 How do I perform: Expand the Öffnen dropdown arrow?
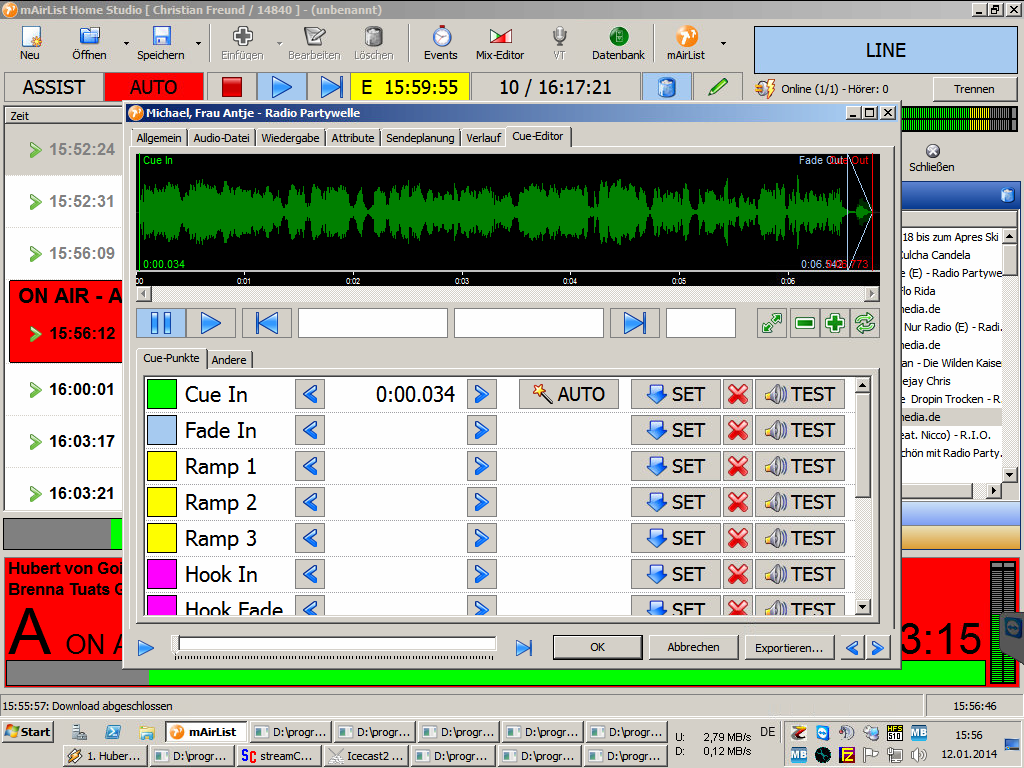click(x=126, y=44)
